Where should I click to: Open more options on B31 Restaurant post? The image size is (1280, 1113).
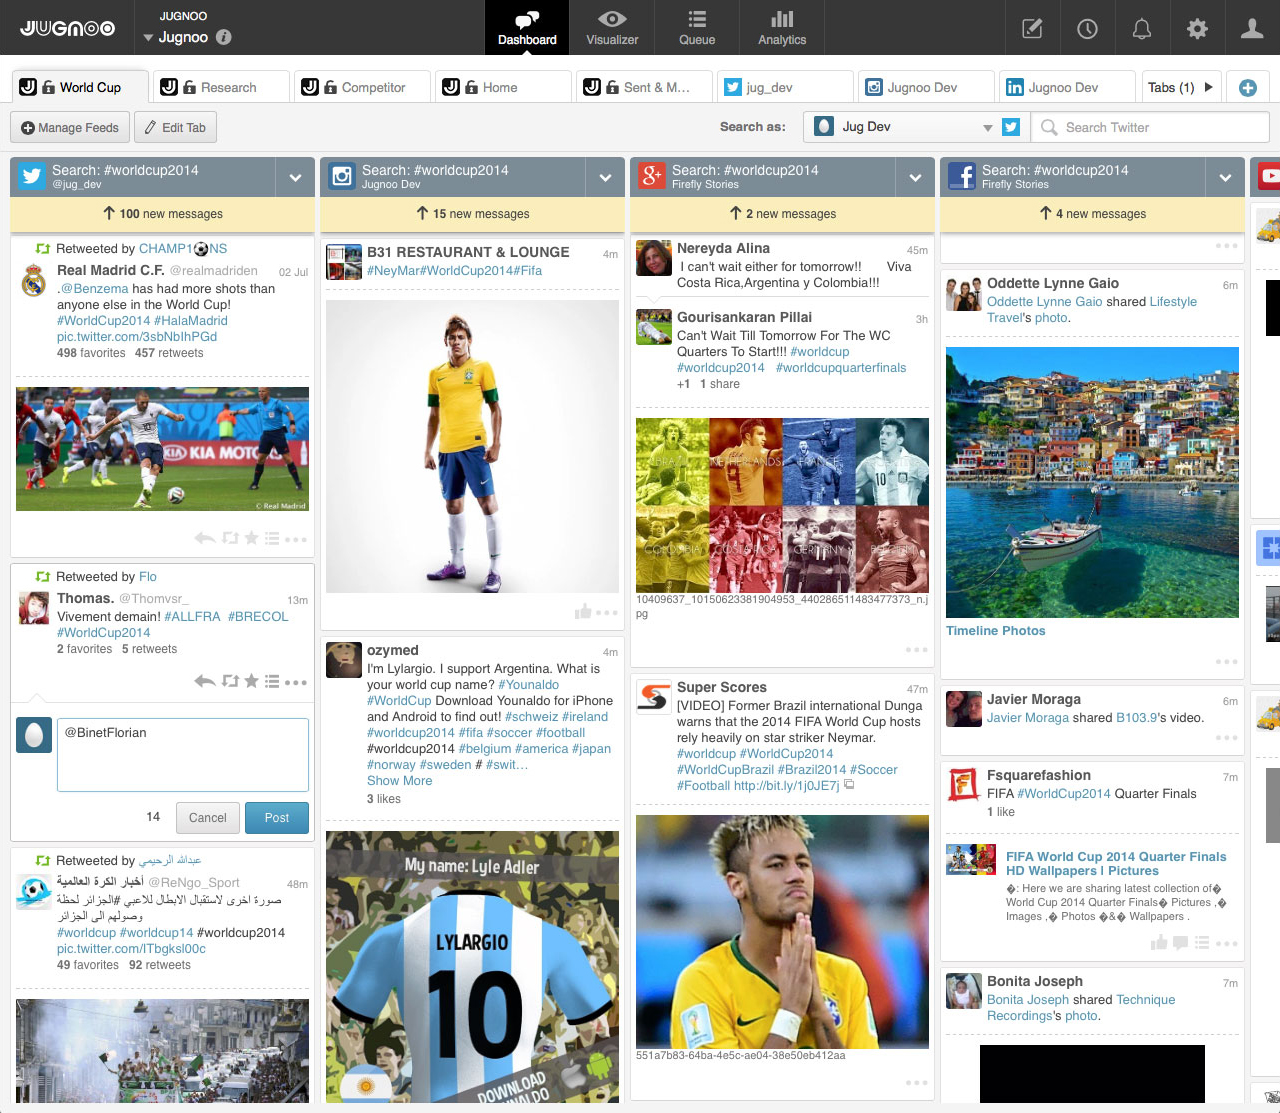tap(607, 613)
